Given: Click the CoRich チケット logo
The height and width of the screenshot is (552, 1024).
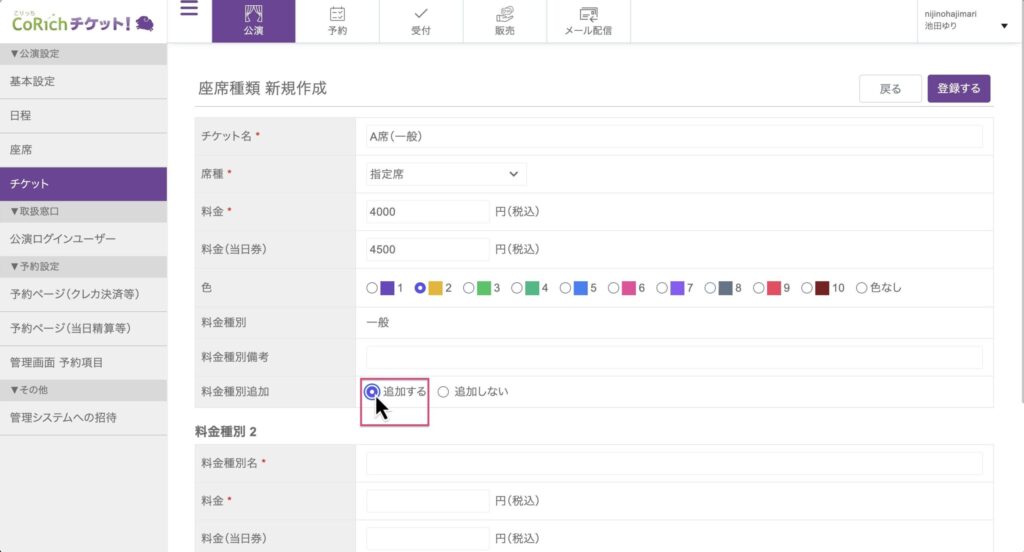Looking at the screenshot, I should coord(82,22).
